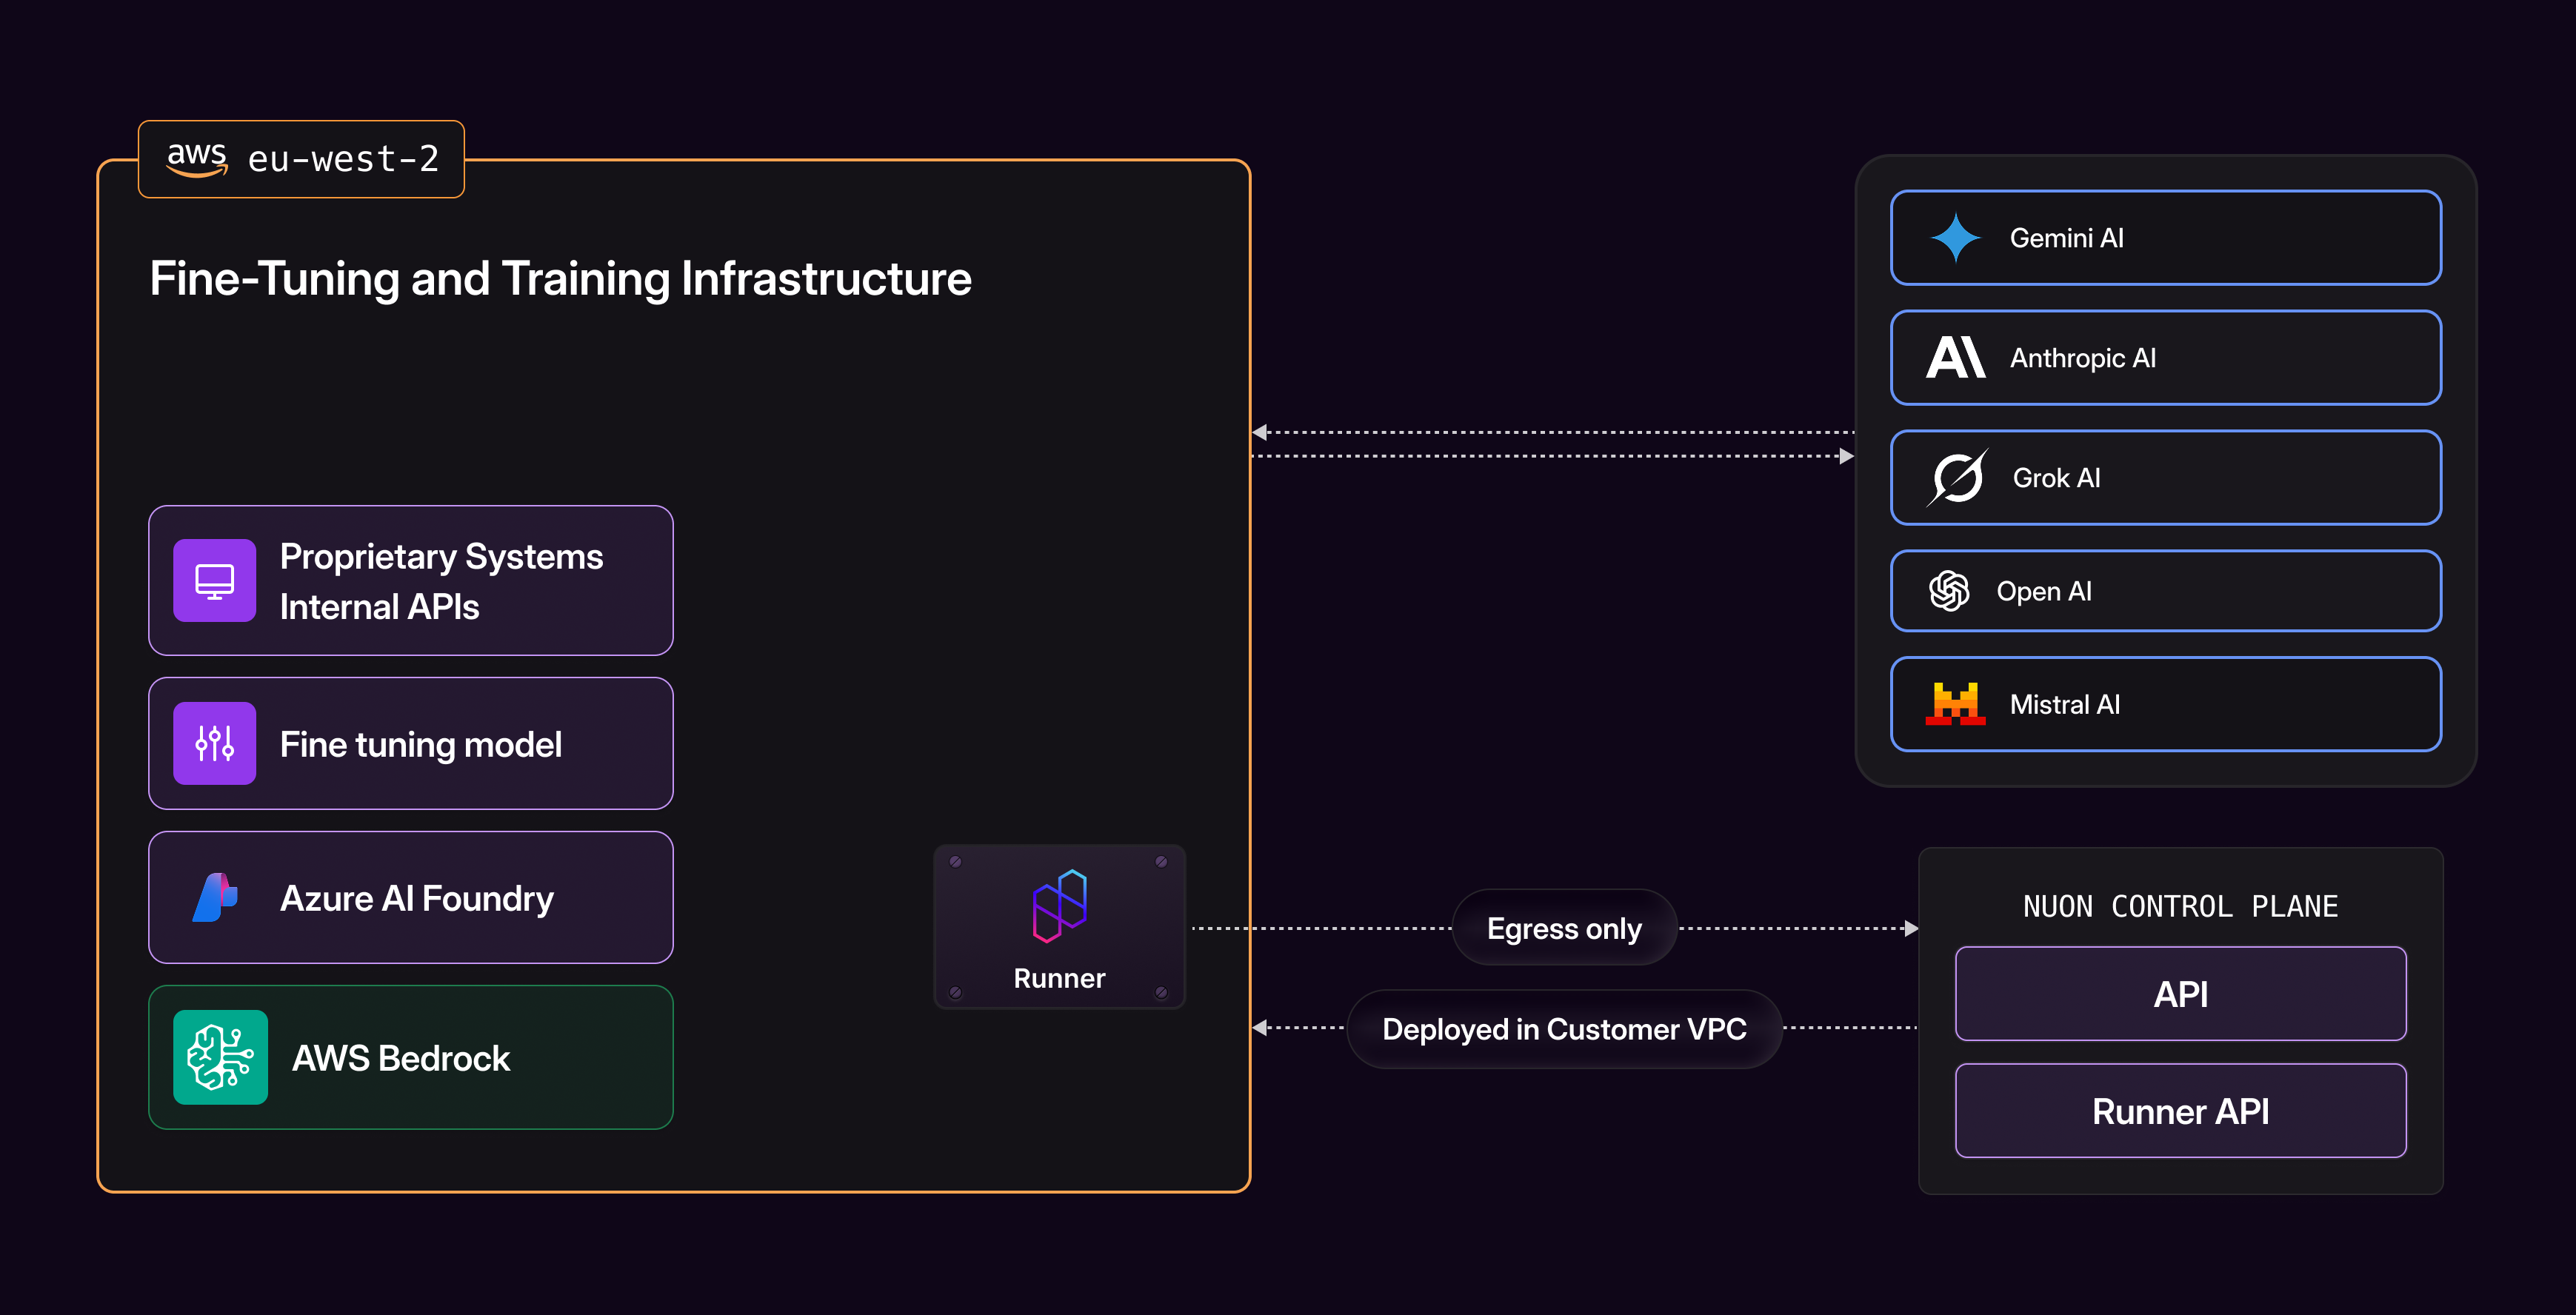Click the Grok AI logo icon
Screen dimensions: 2576x1315
tap(1956, 478)
